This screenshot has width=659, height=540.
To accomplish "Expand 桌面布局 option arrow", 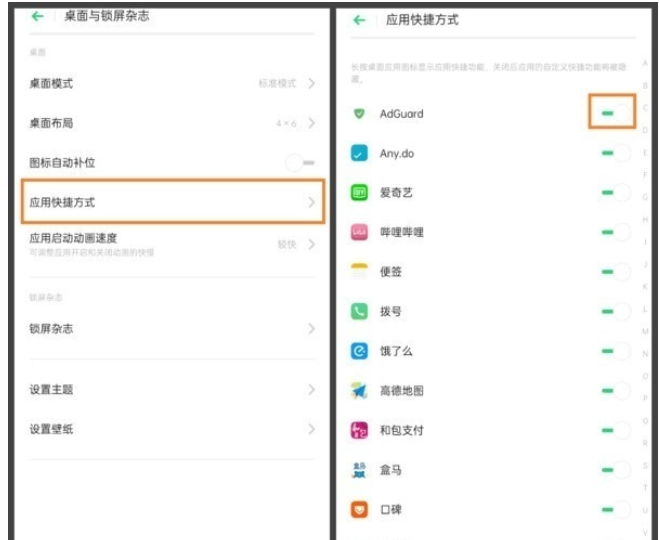I will [x=311, y=123].
